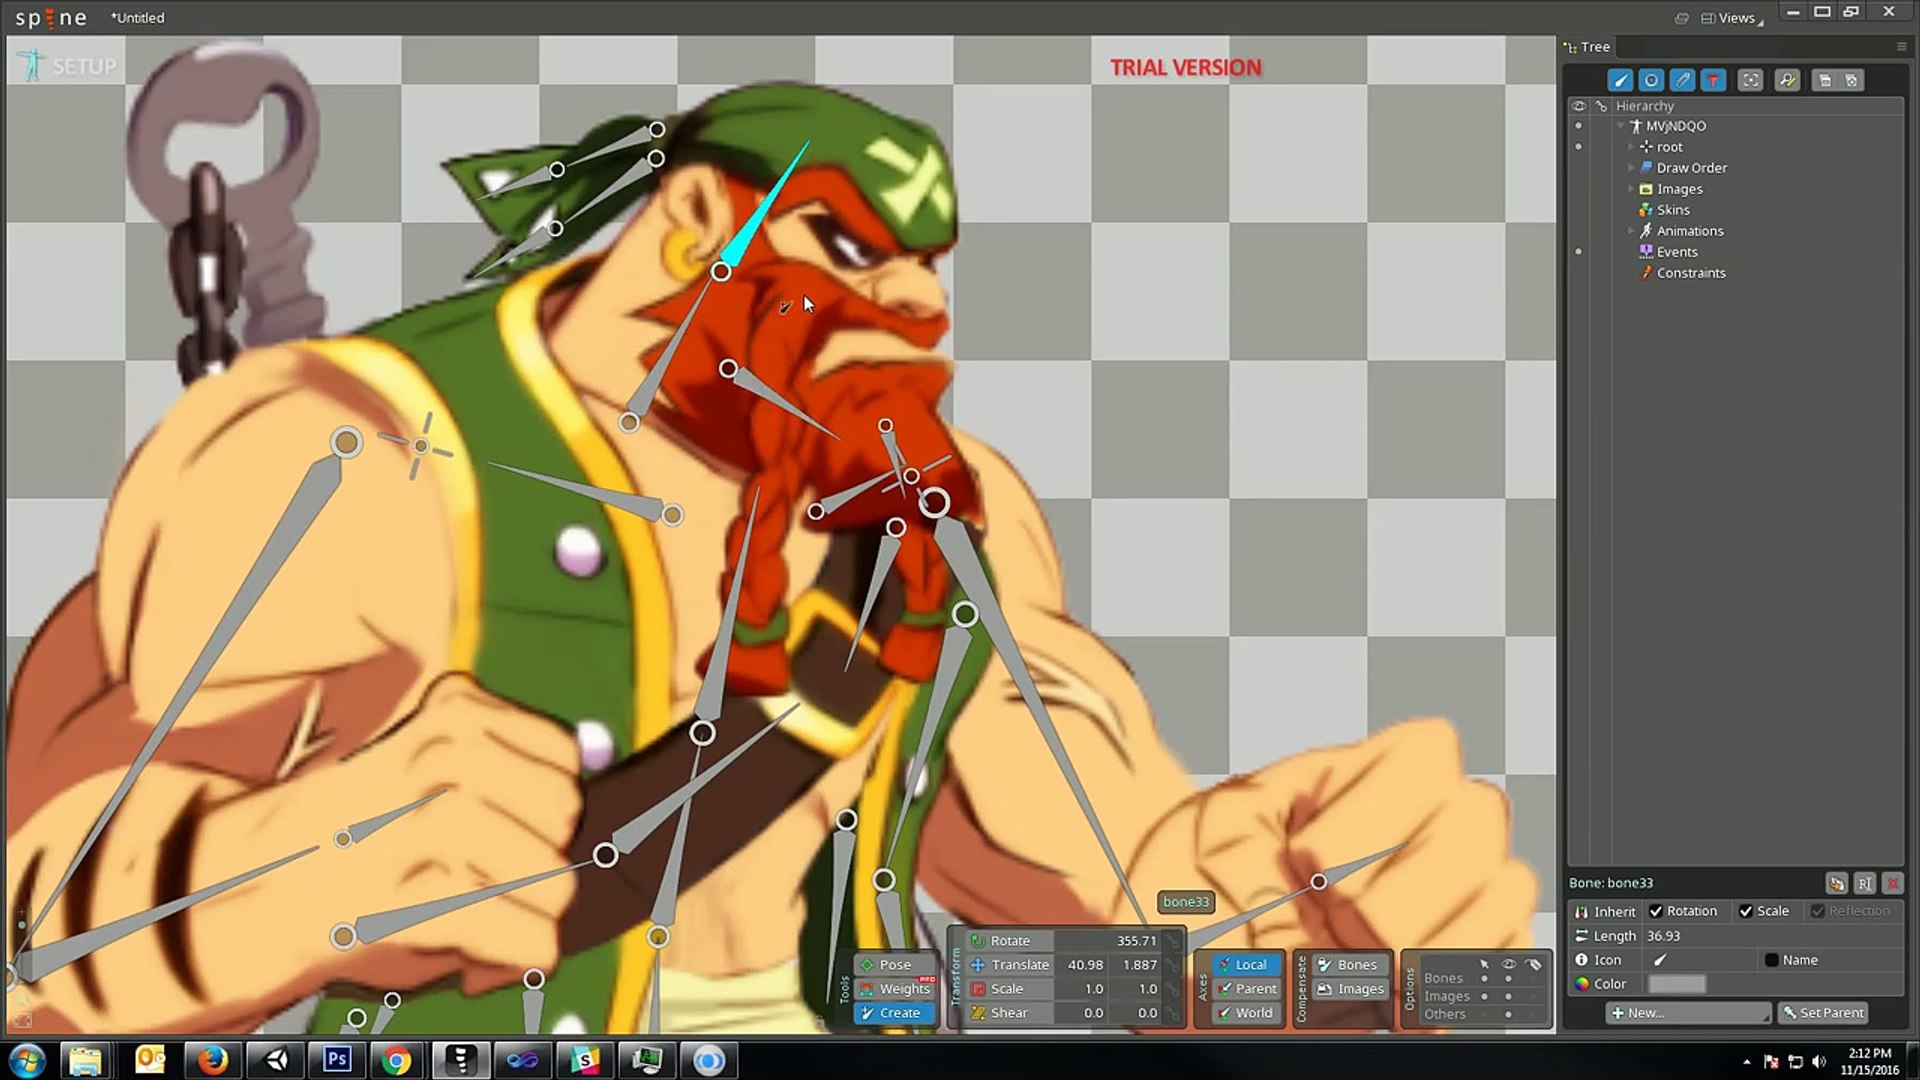The image size is (1920, 1080).
Task: Click the Spine logo in title bar
Action: [51, 18]
